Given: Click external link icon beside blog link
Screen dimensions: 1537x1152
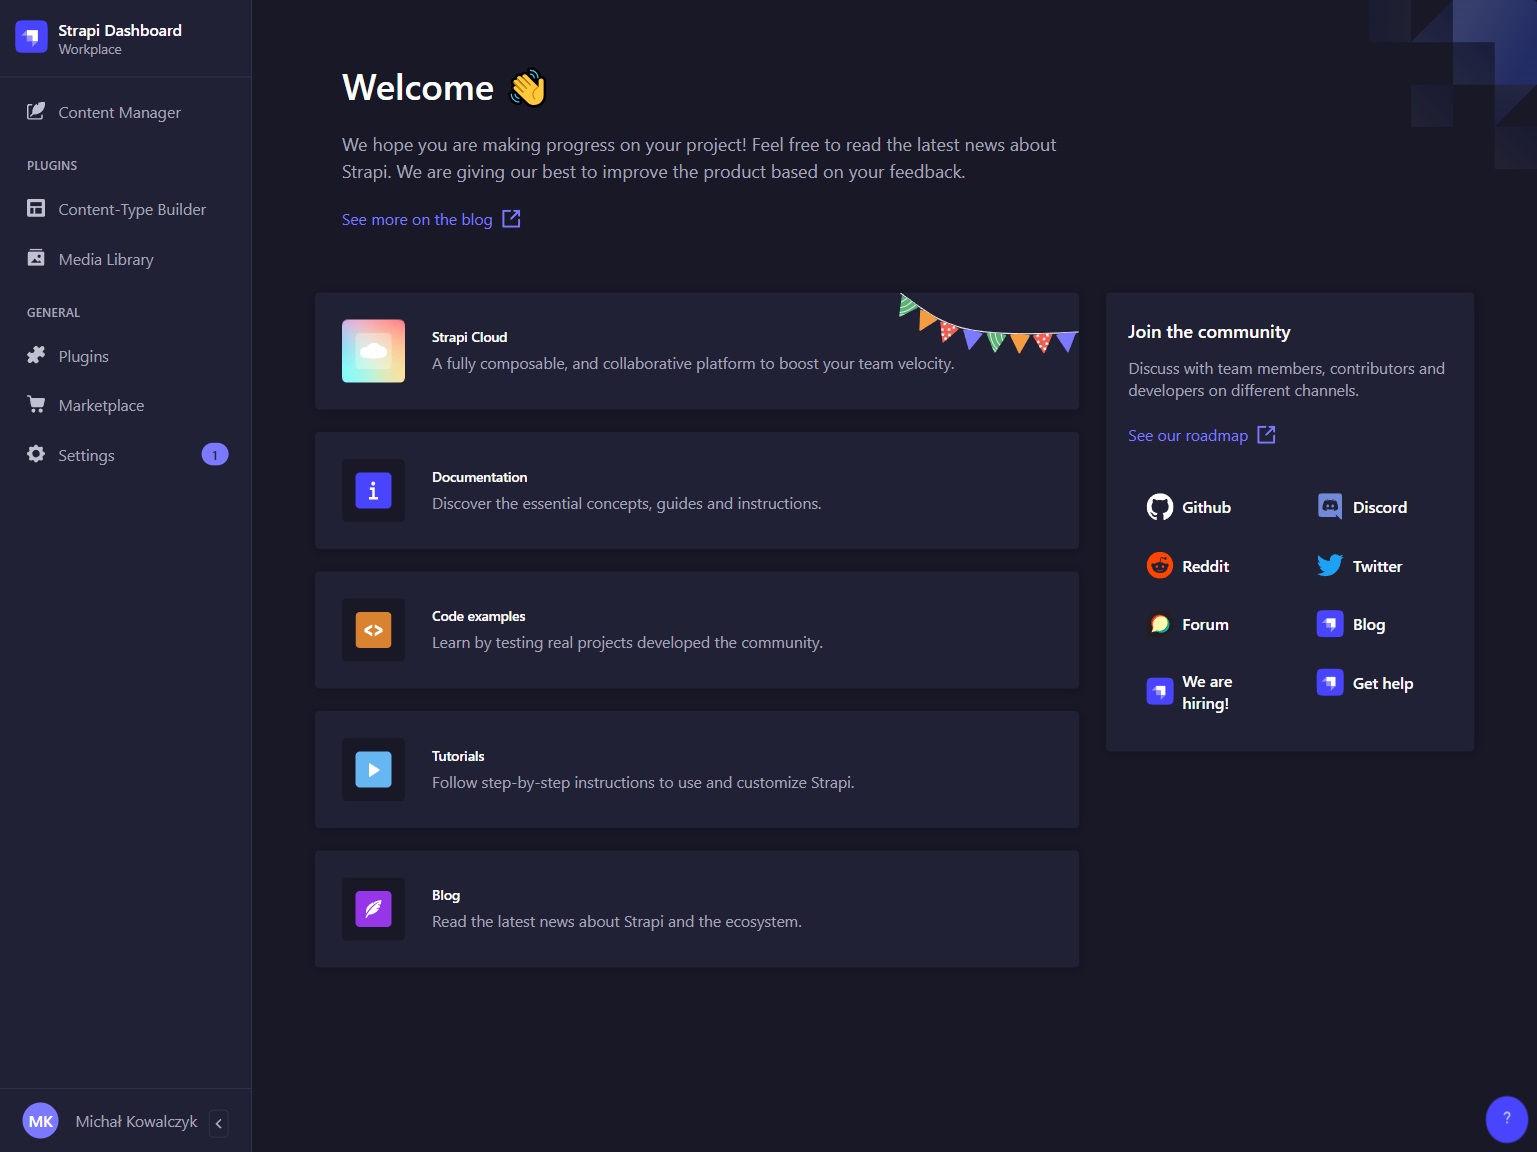Looking at the screenshot, I should point(511,218).
